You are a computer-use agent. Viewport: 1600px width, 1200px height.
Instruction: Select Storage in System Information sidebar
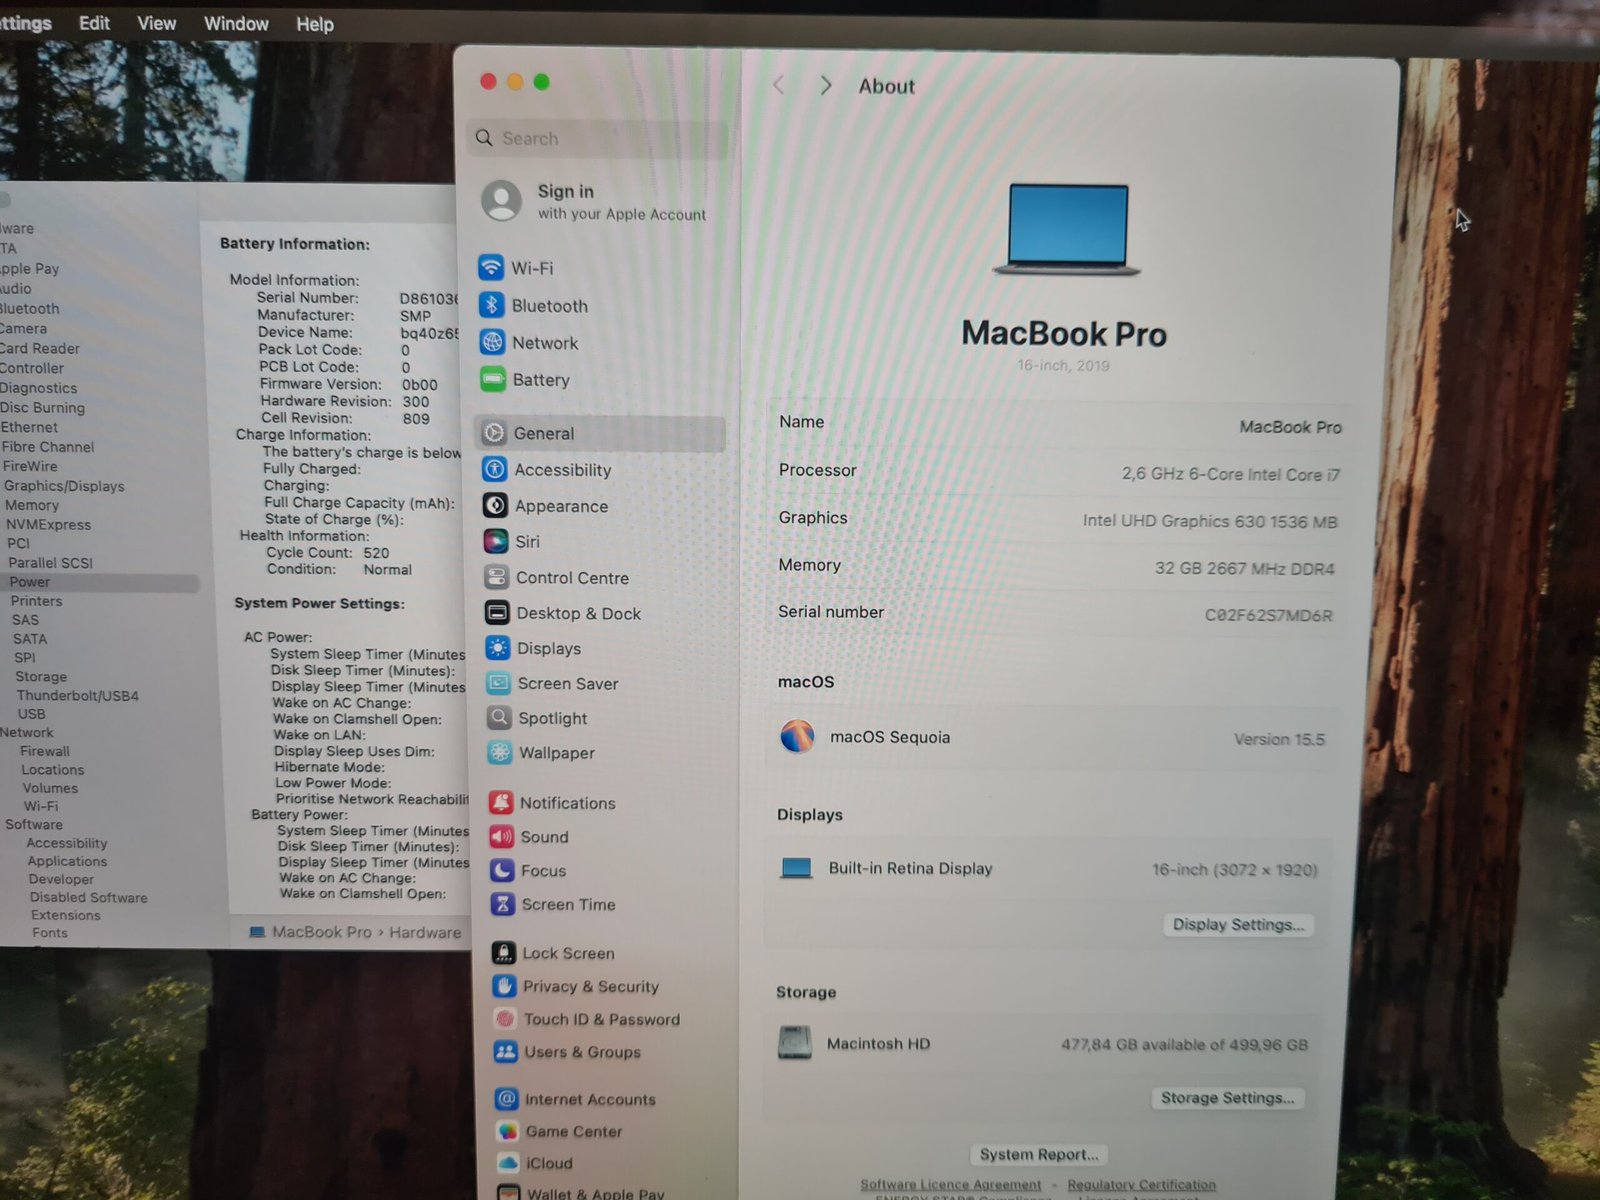coord(41,676)
